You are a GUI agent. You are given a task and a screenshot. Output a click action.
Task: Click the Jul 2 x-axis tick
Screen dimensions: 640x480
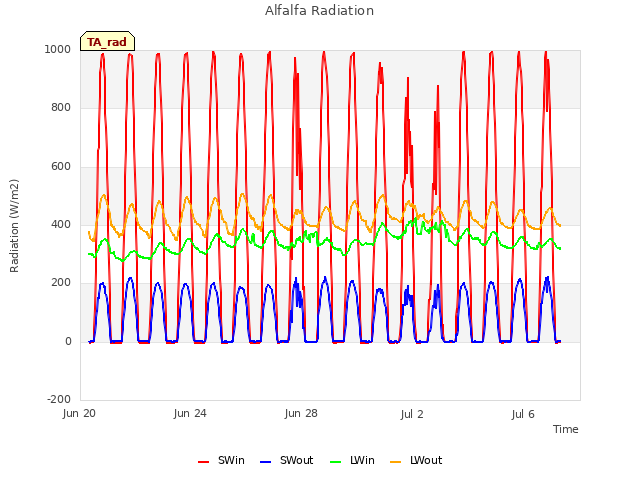click(x=412, y=414)
